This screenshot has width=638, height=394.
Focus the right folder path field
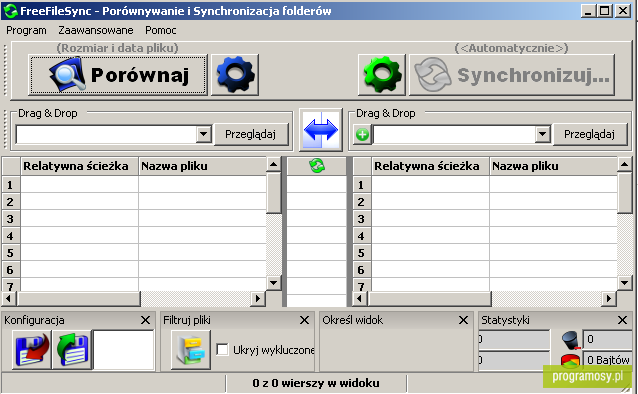(454, 134)
